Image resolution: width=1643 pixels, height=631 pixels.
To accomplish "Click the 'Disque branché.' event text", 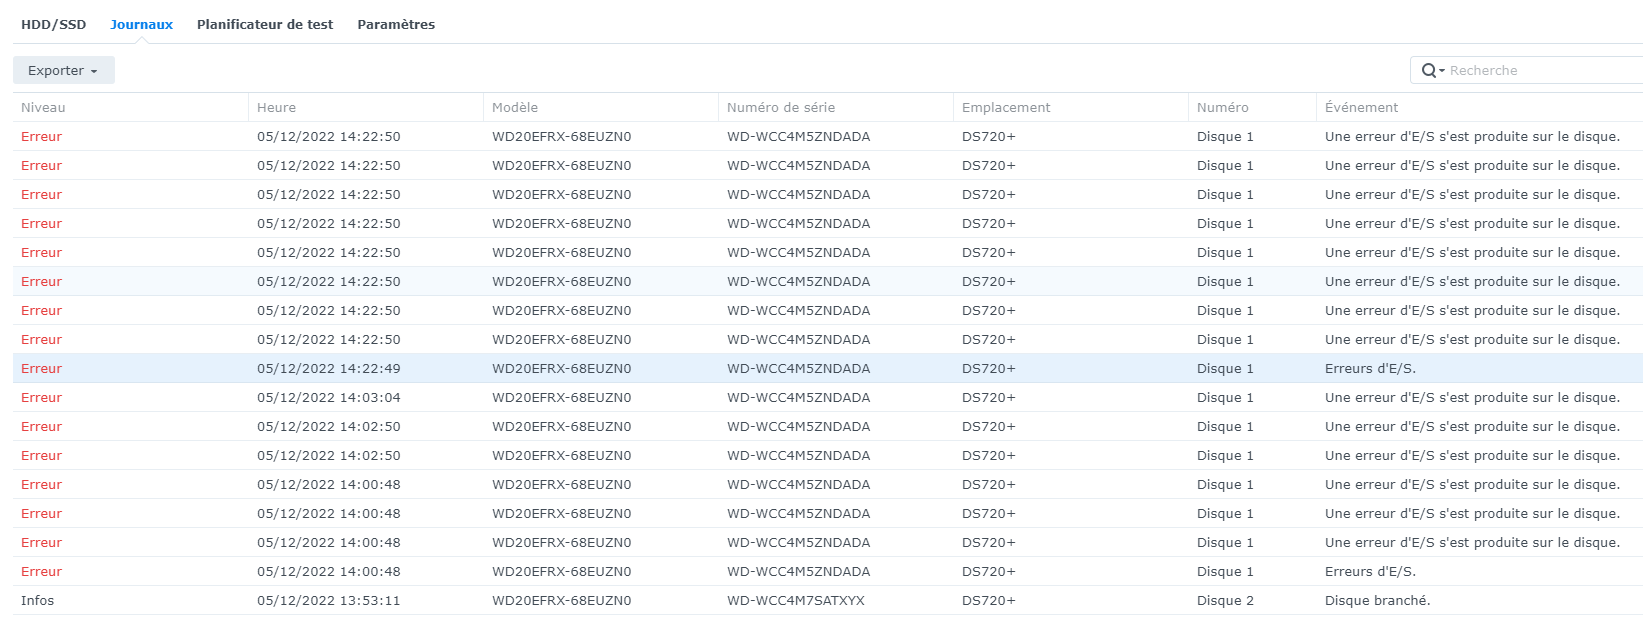I will click(1377, 600).
